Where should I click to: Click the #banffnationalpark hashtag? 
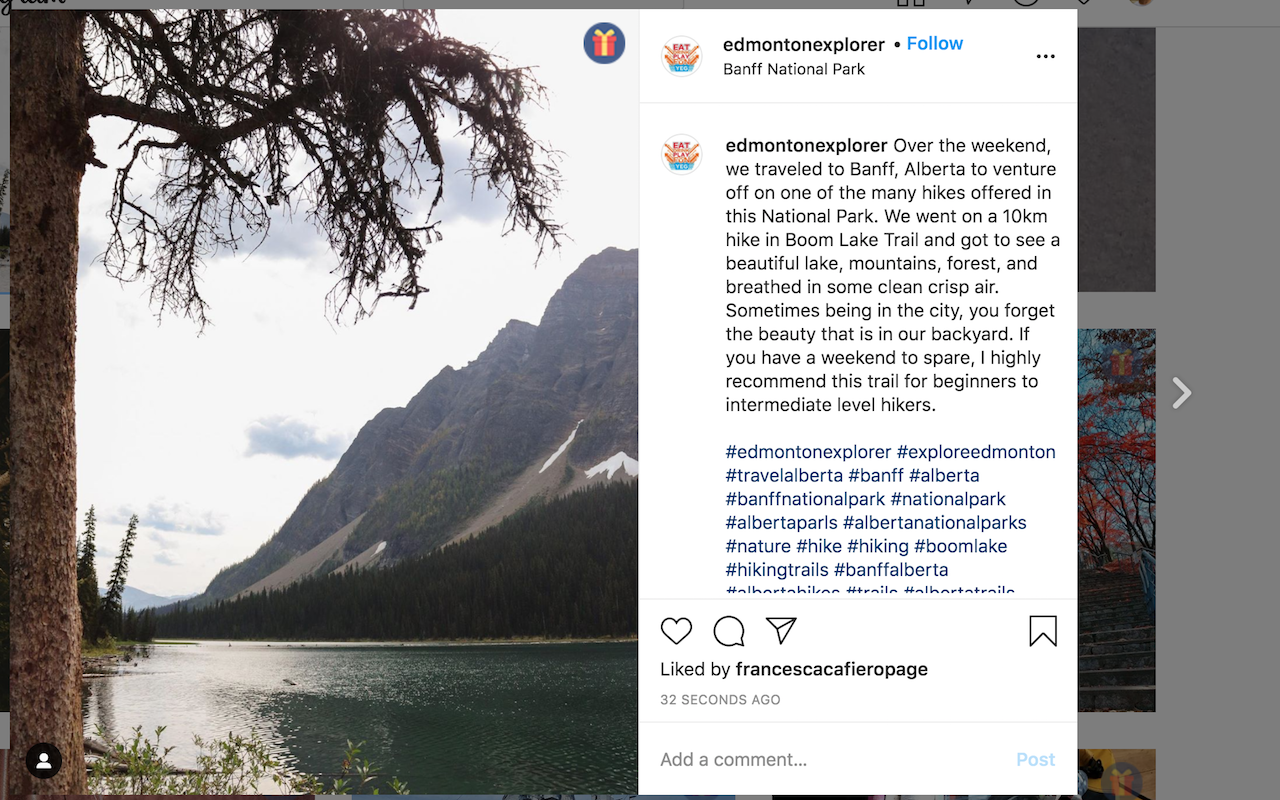pos(805,499)
